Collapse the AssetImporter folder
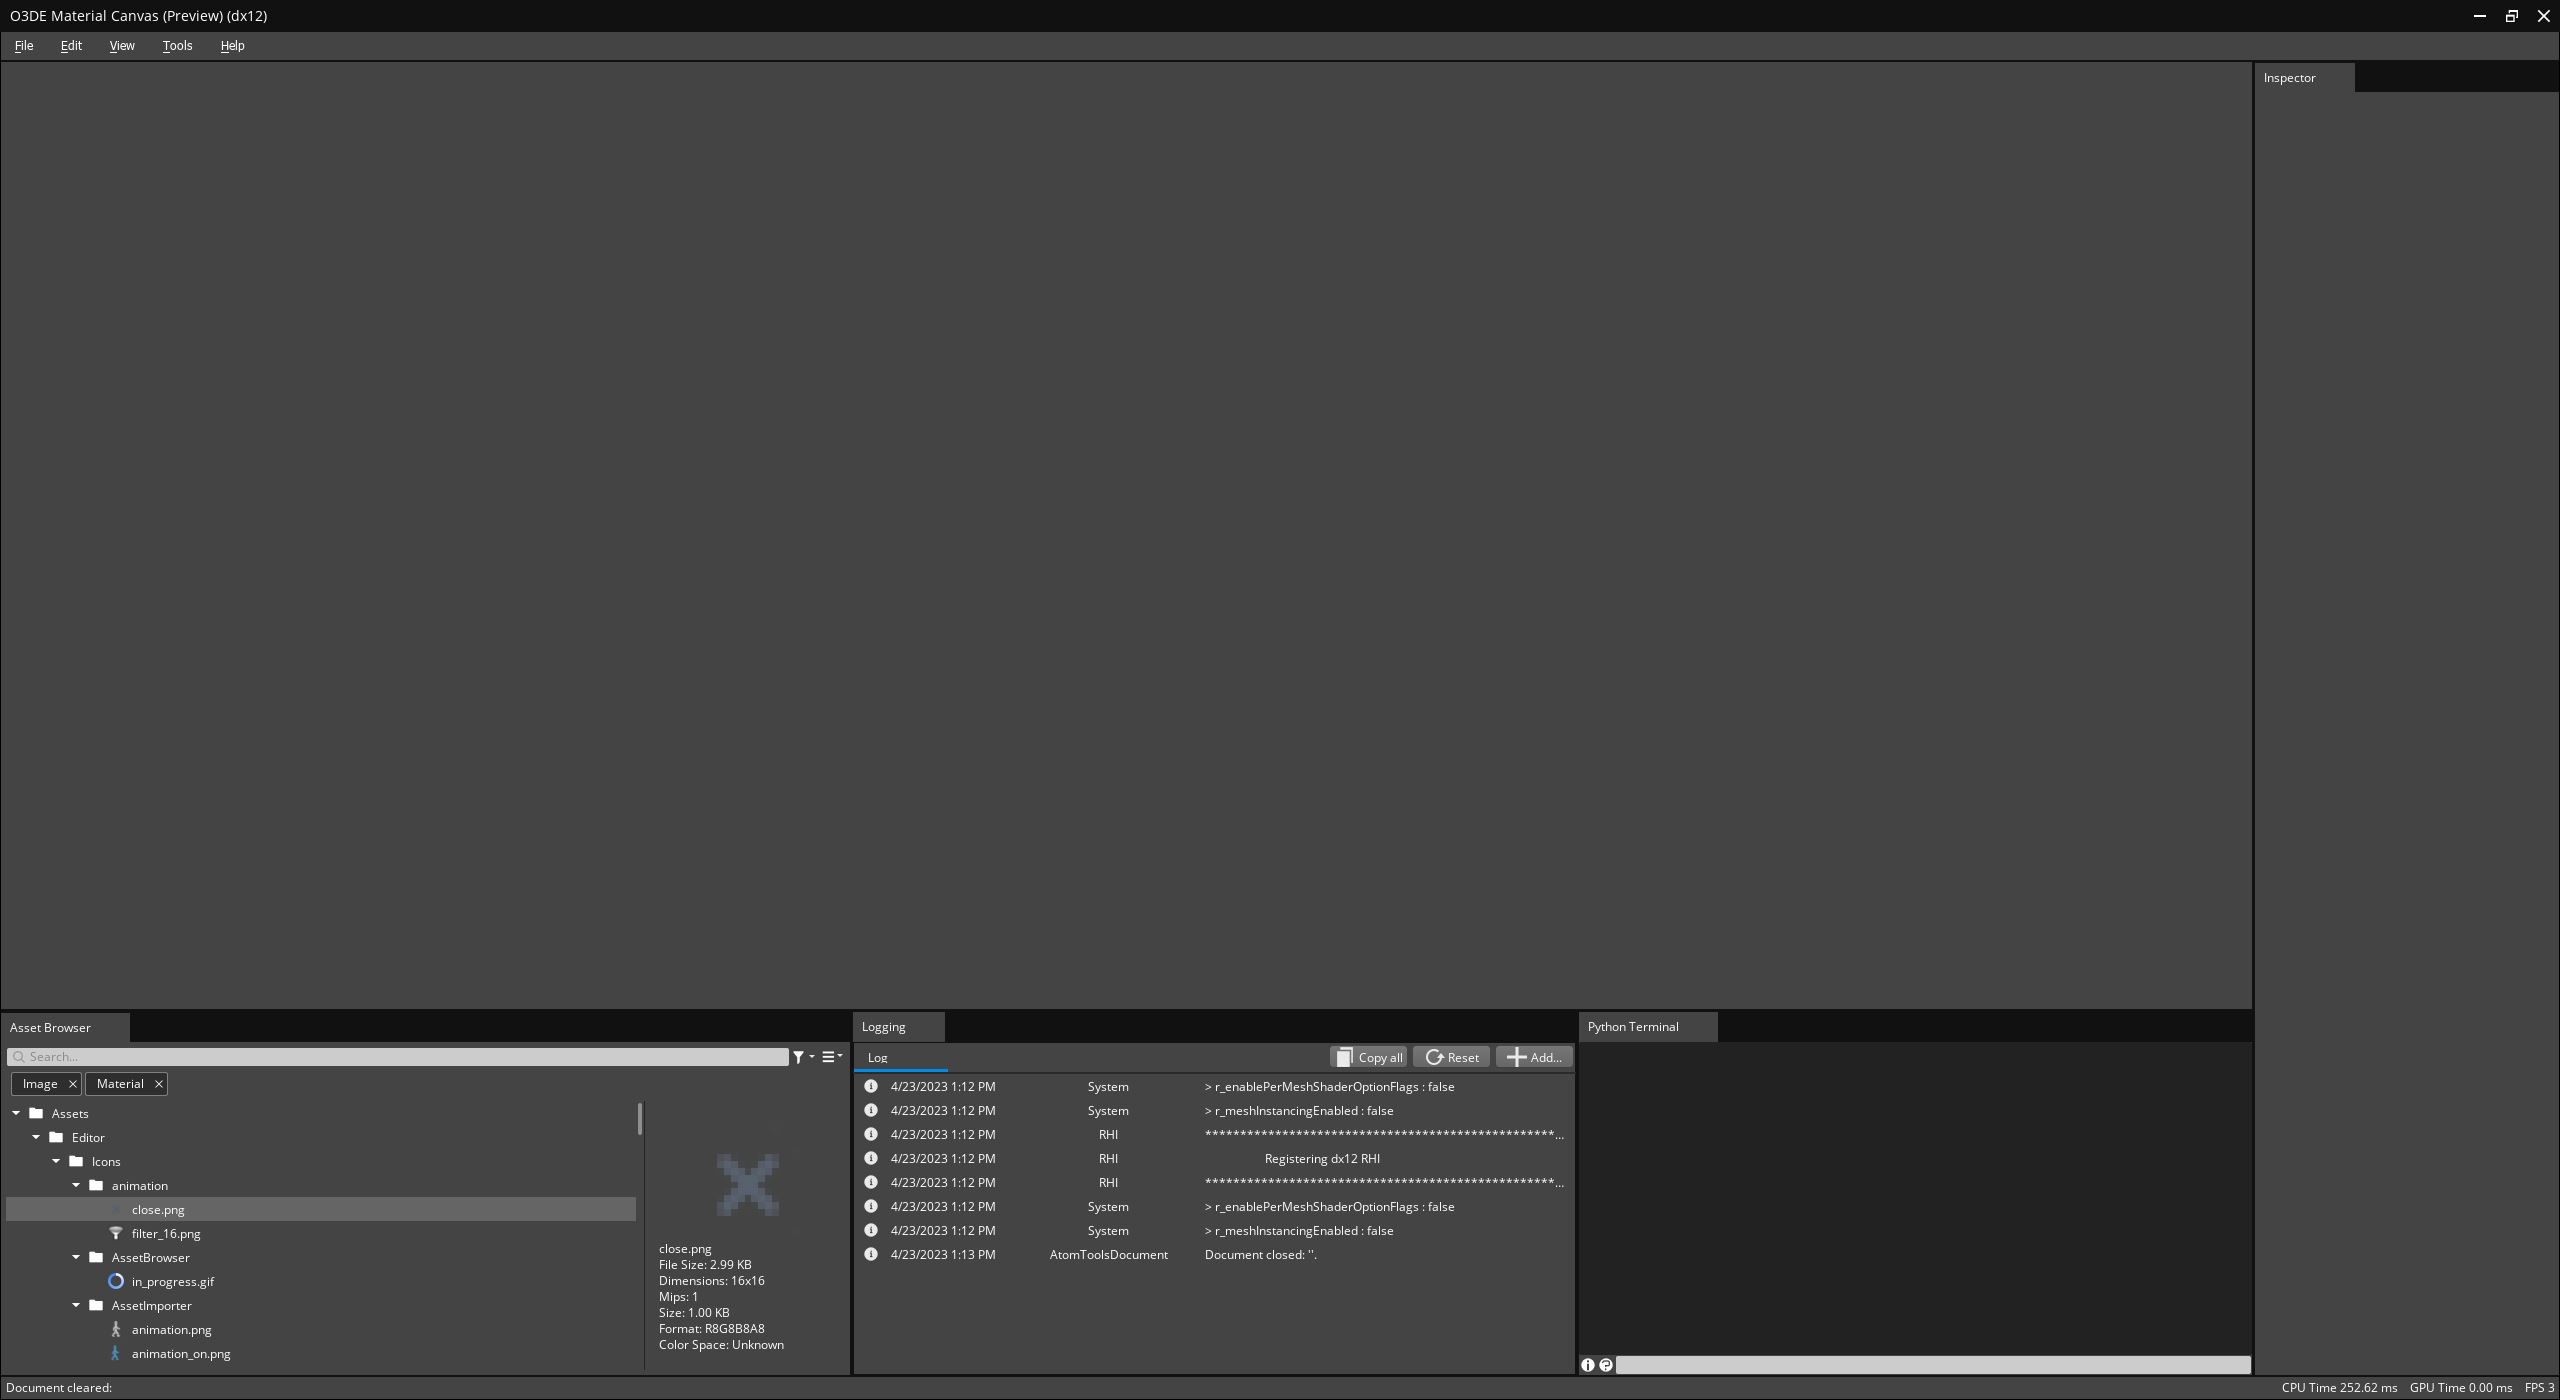2560x1400 pixels. 76,1306
